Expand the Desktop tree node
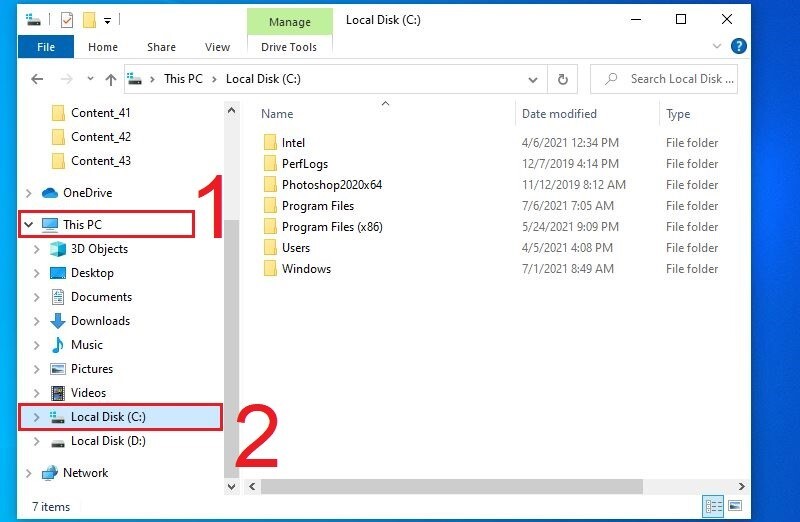This screenshot has height=522, width=800. 36,273
